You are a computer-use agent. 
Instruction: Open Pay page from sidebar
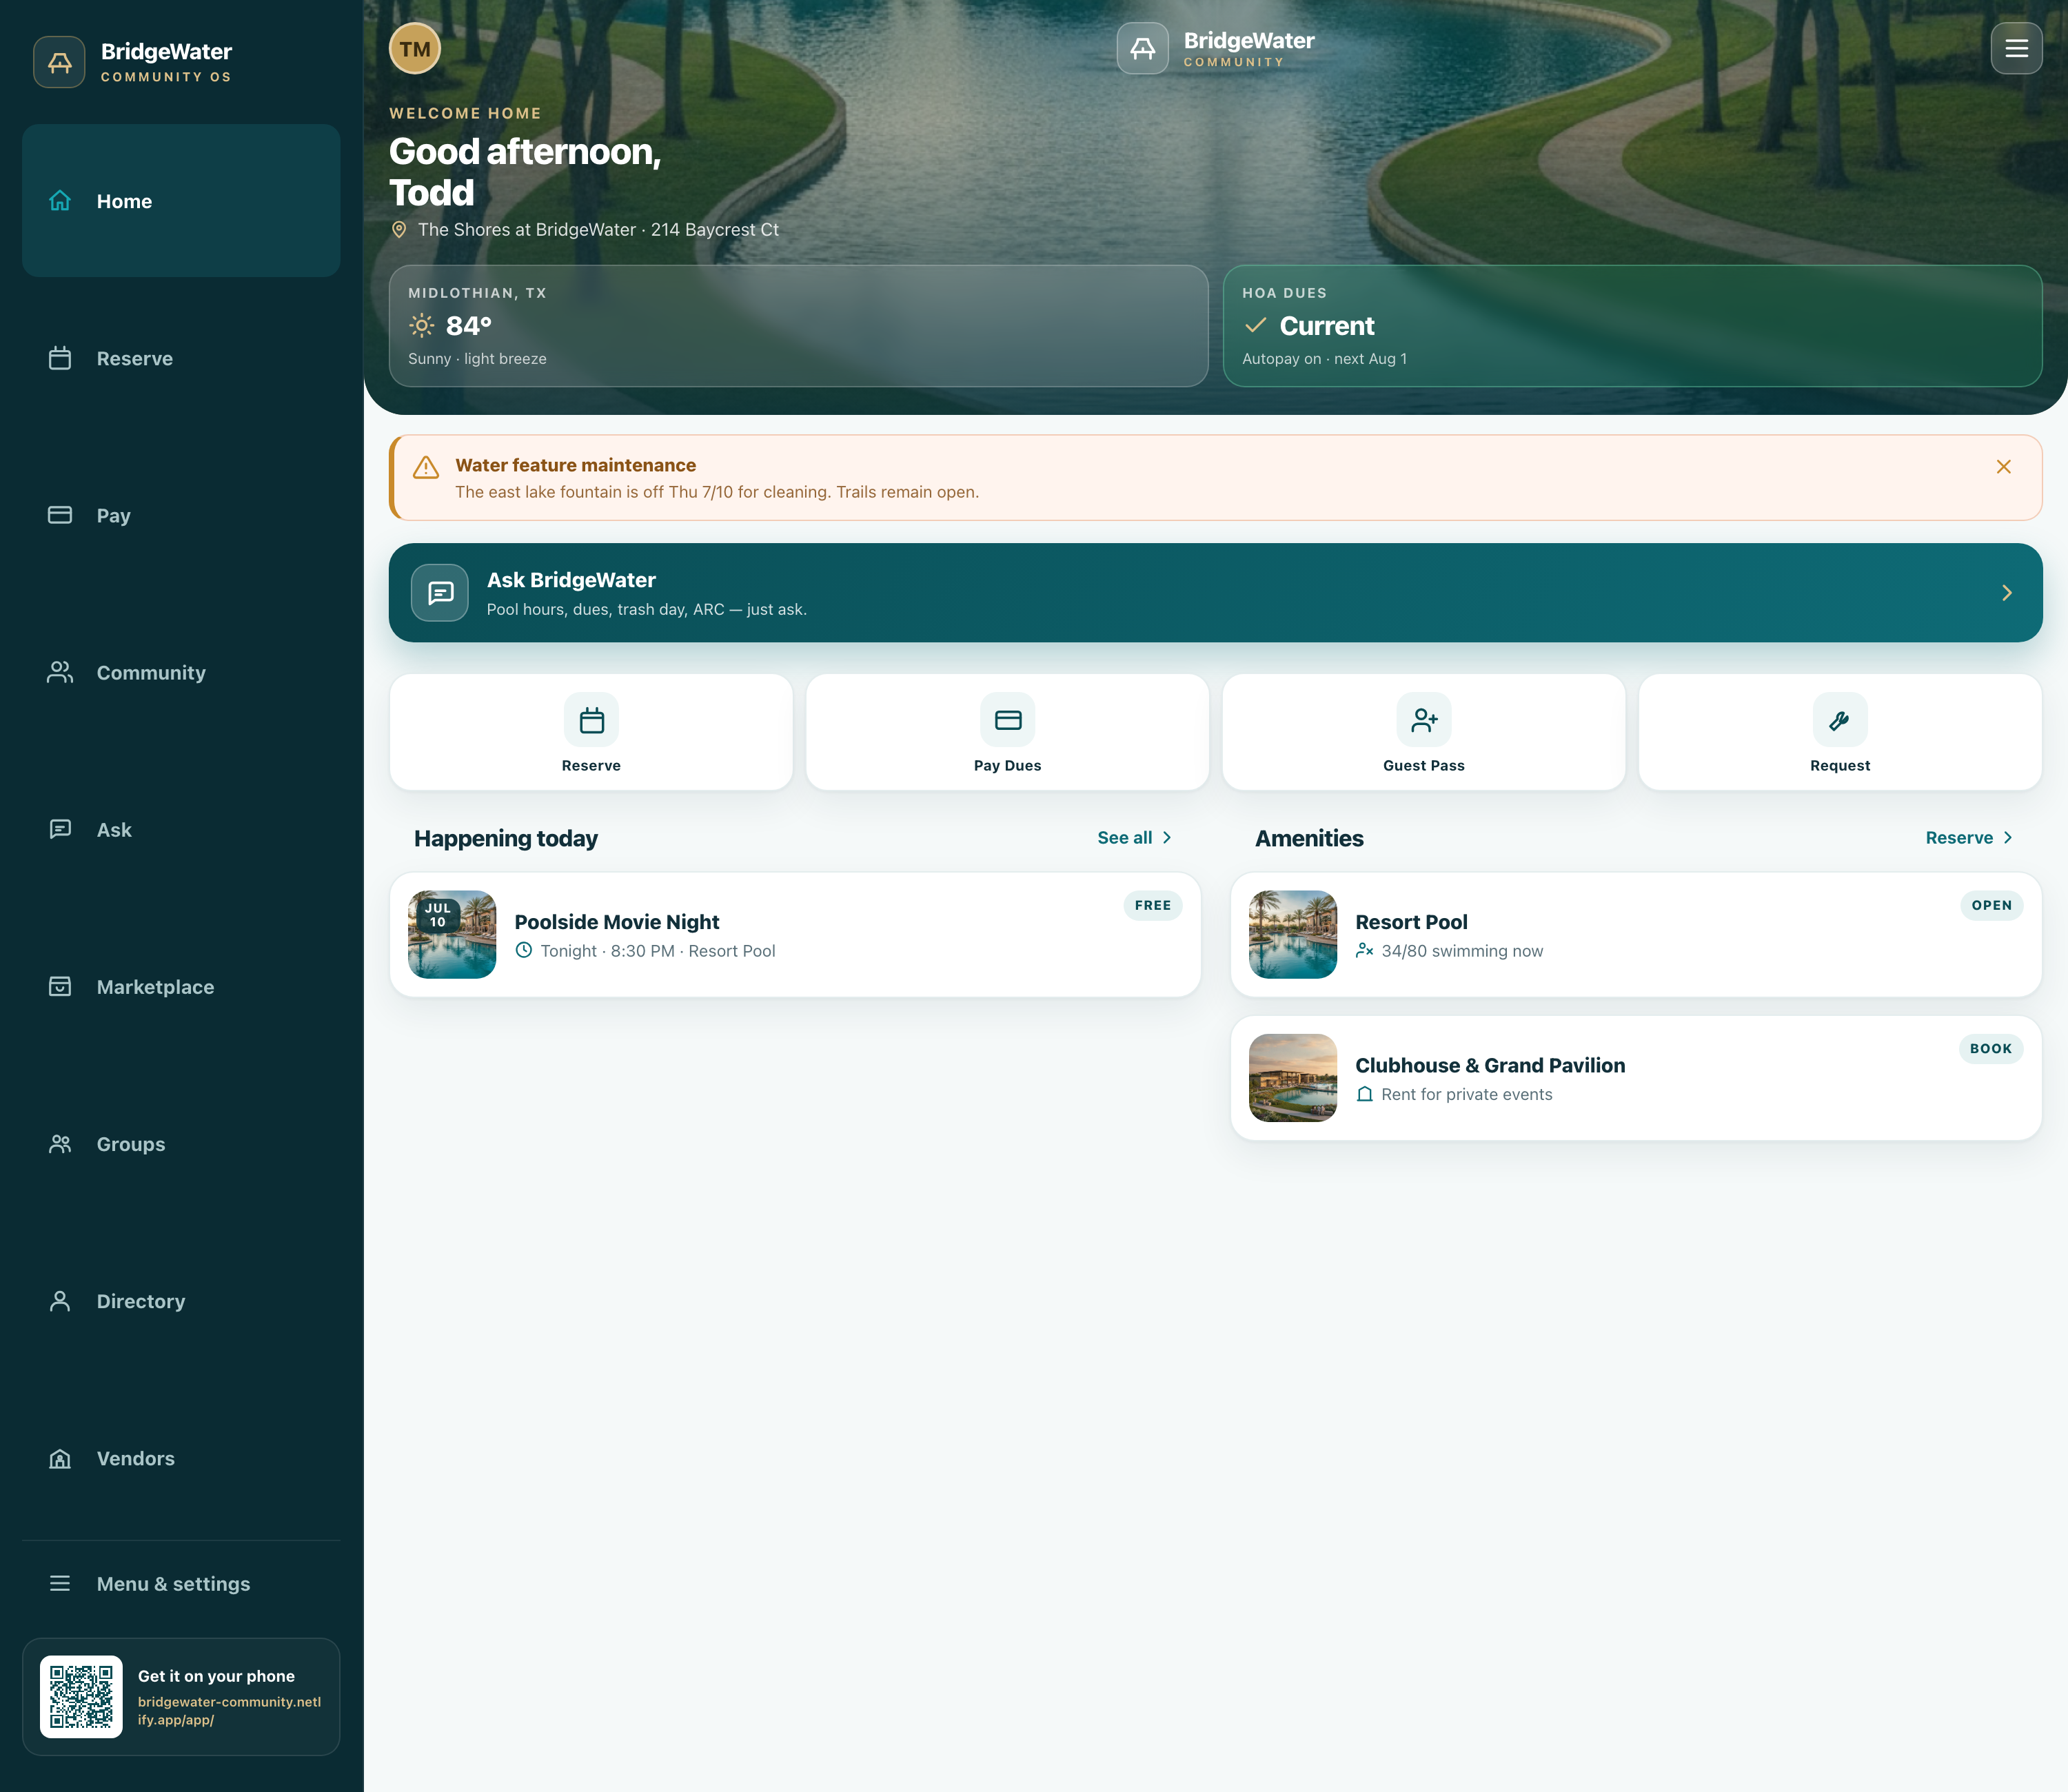point(181,515)
